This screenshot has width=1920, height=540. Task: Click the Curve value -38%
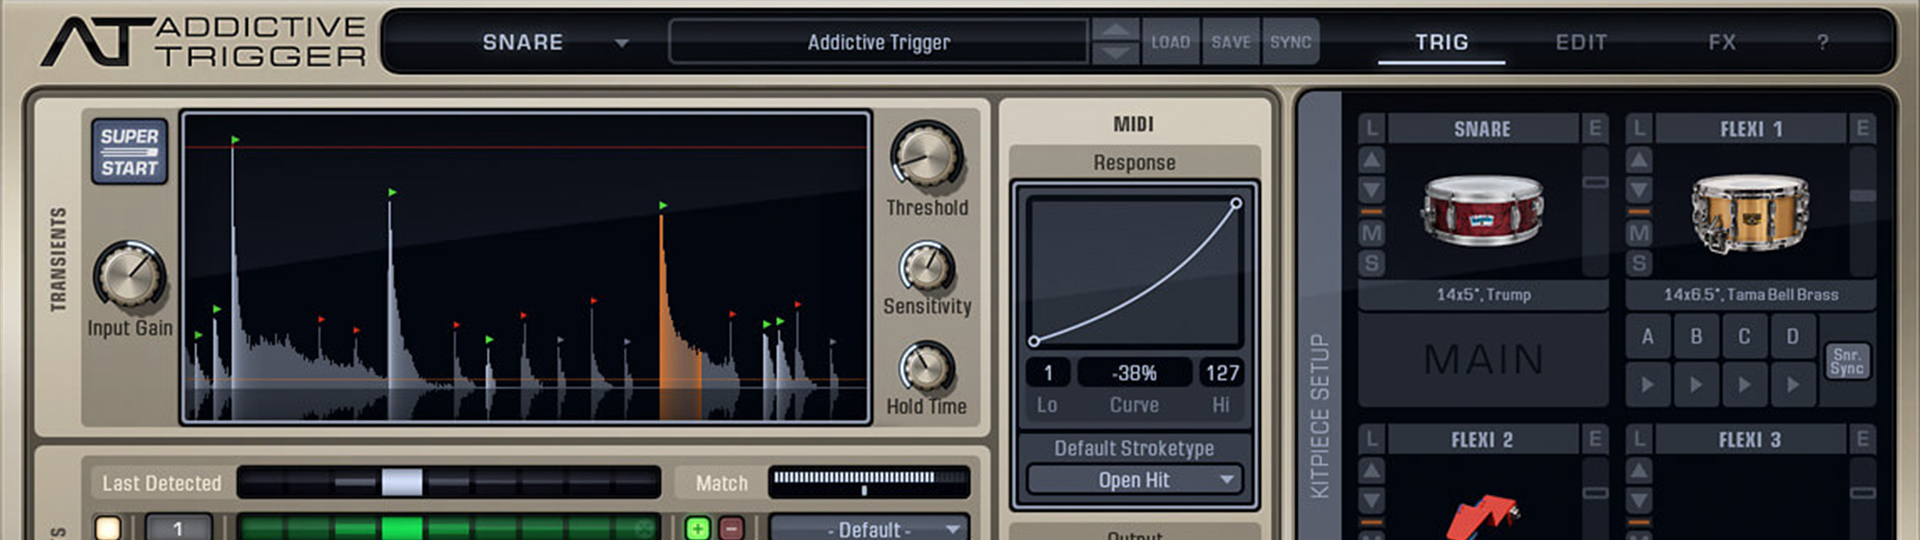(x=1134, y=373)
